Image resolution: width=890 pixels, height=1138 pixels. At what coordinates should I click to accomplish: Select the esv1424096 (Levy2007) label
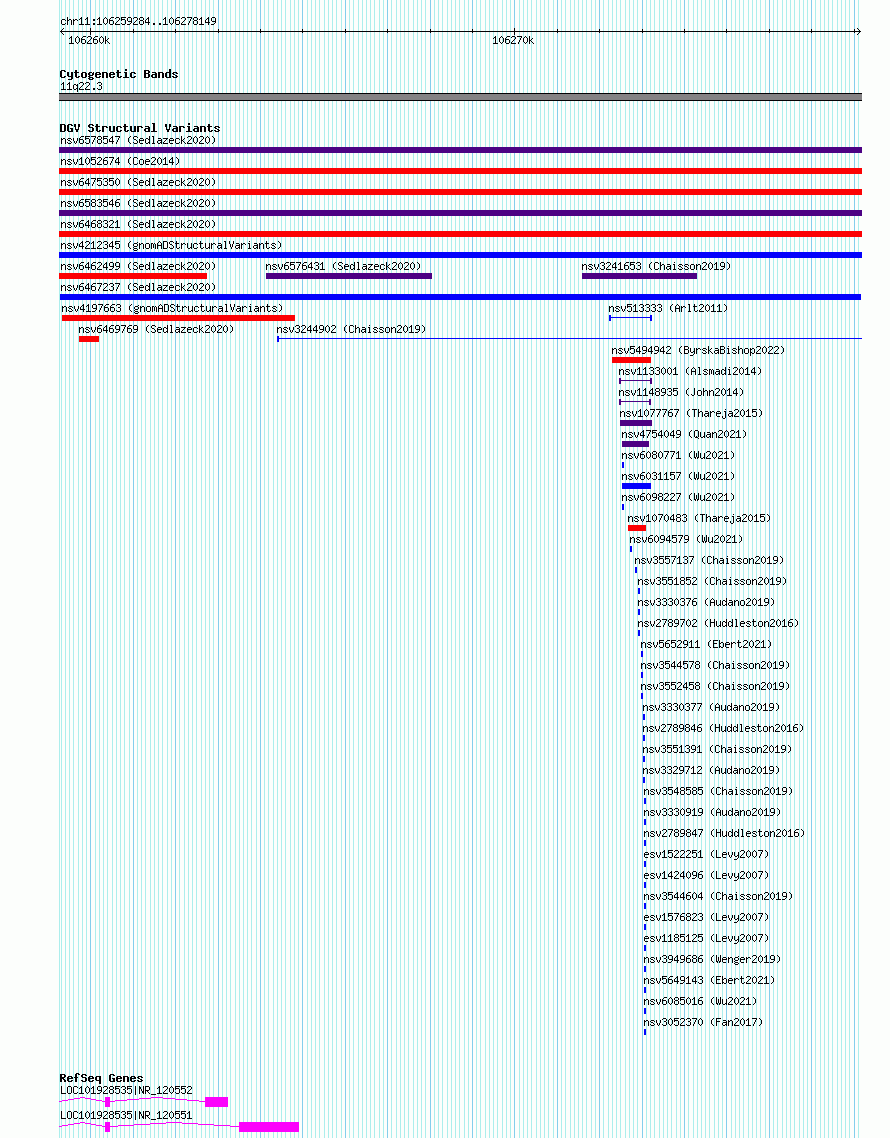tap(706, 877)
